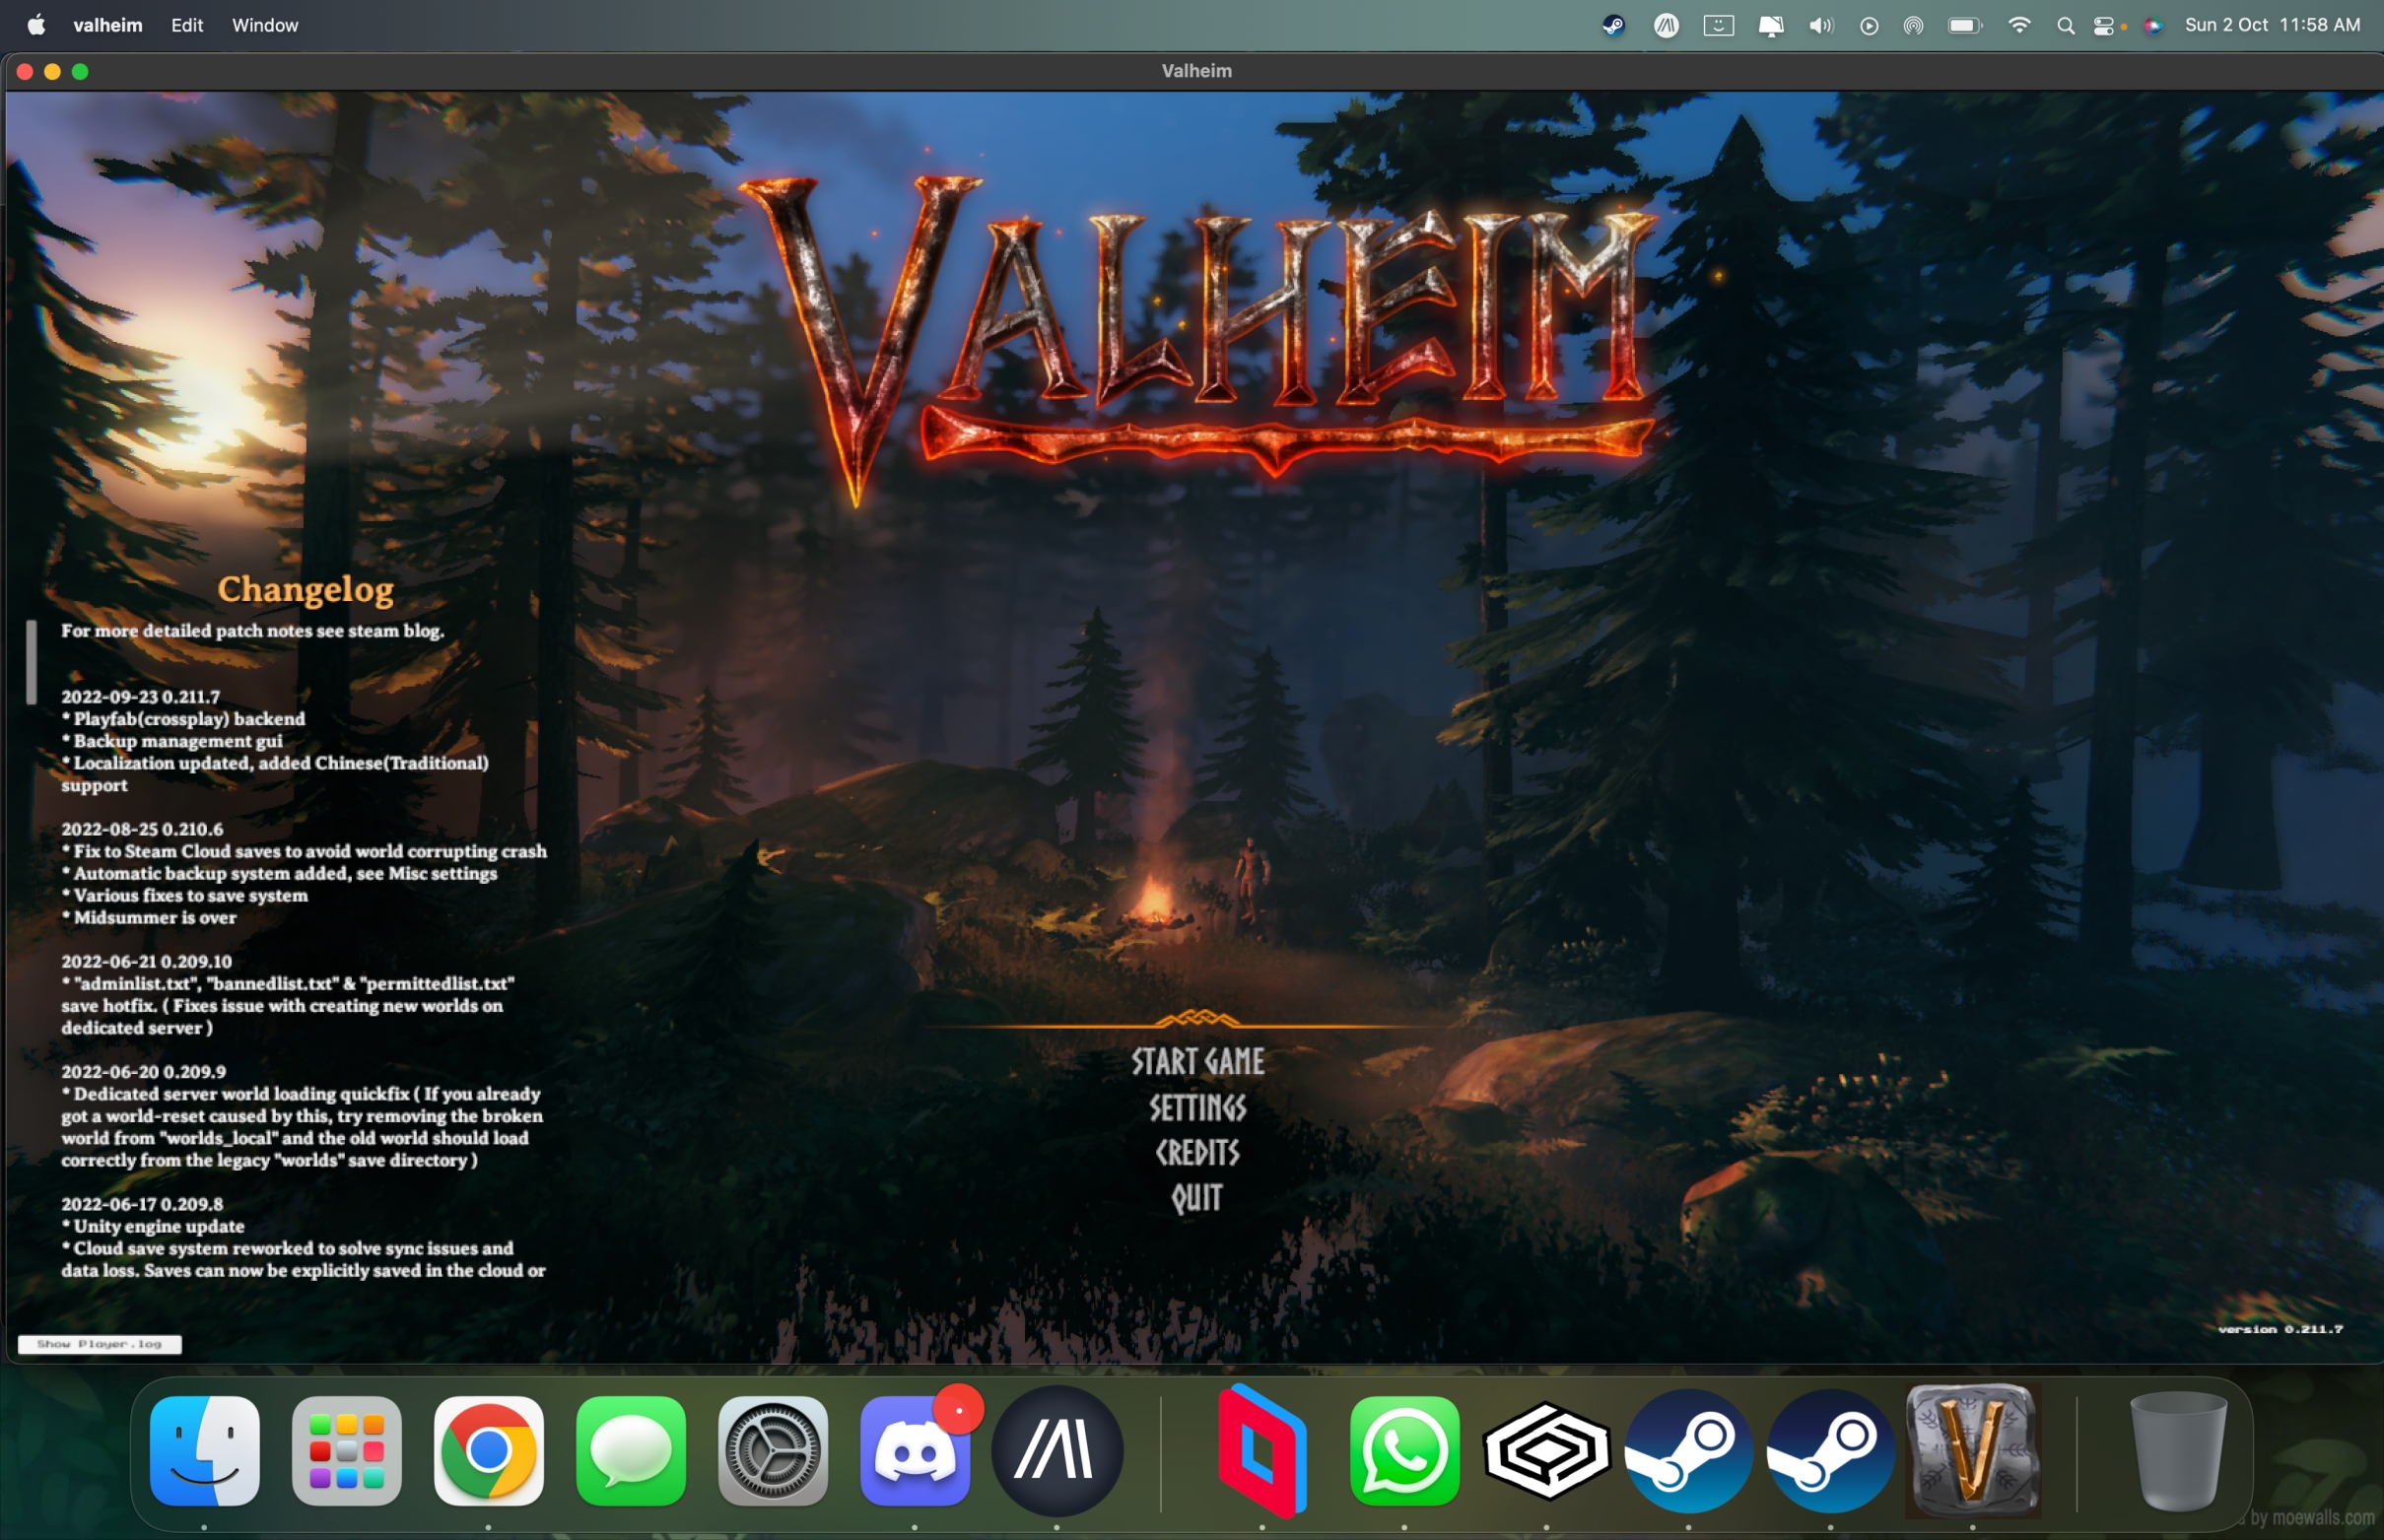This screenshot has width=2384, height=1540.
Task: Click the '2022-06-17 0.209.8' changelog entry
Action: [x=142, y=1204]
